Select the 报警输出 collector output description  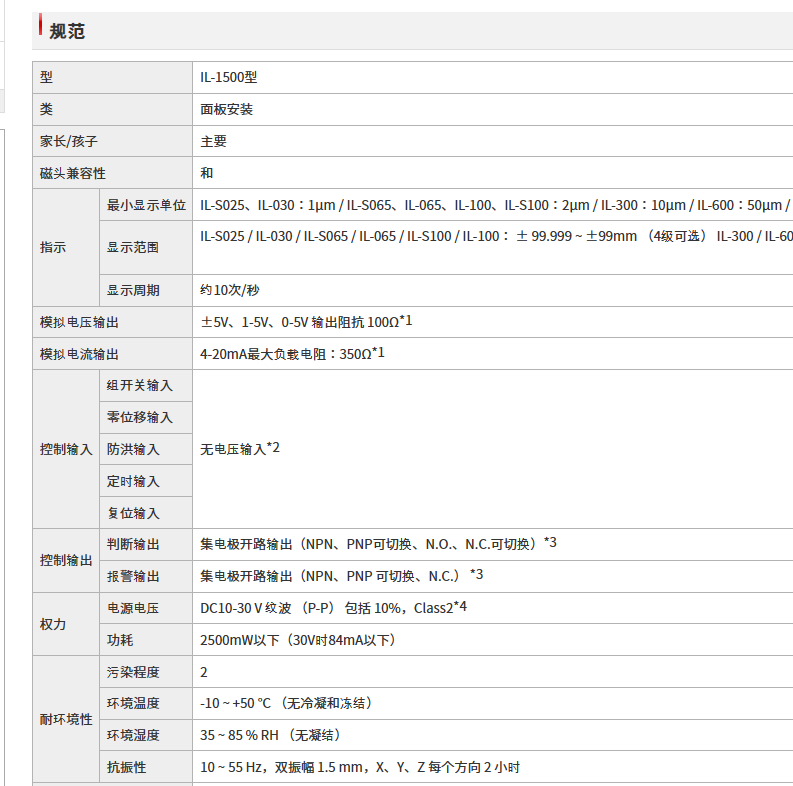341,576
